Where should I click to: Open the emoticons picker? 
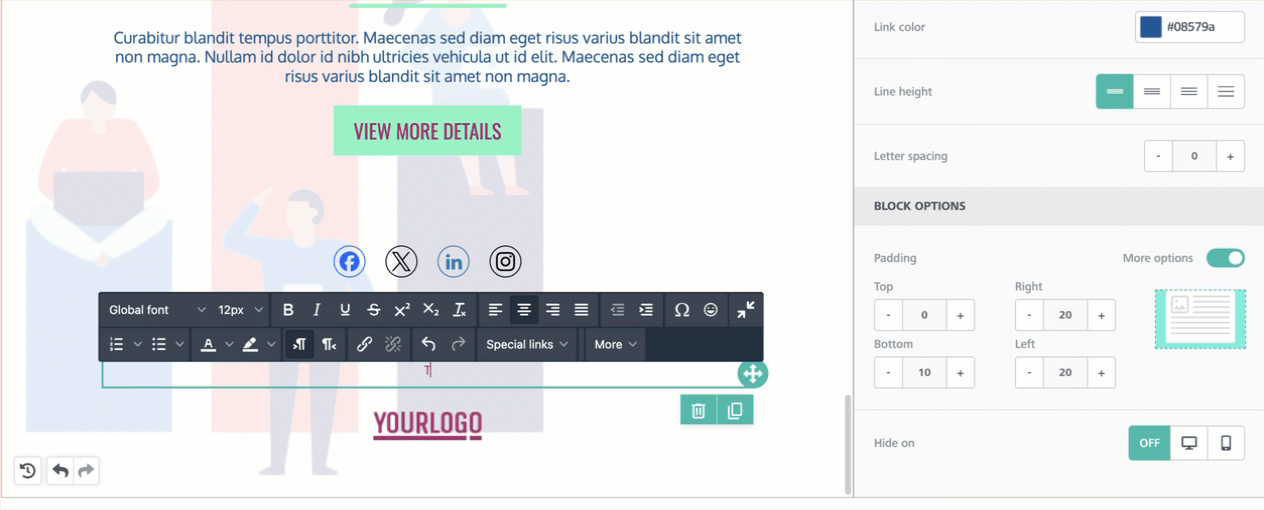[x=711, y=310]
